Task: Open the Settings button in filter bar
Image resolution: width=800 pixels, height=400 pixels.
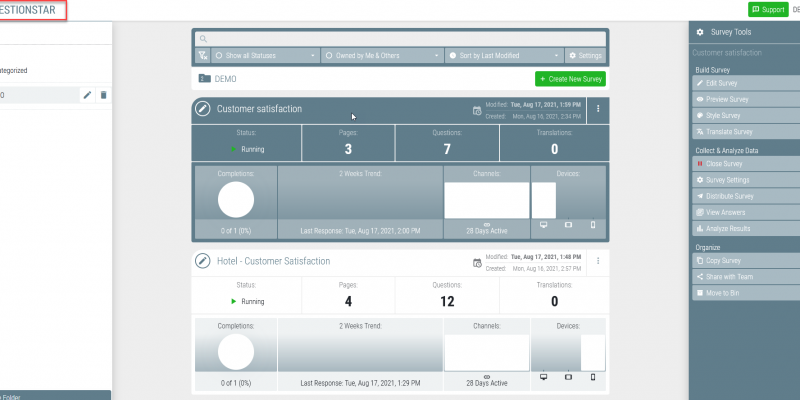Action: point(586,55)
